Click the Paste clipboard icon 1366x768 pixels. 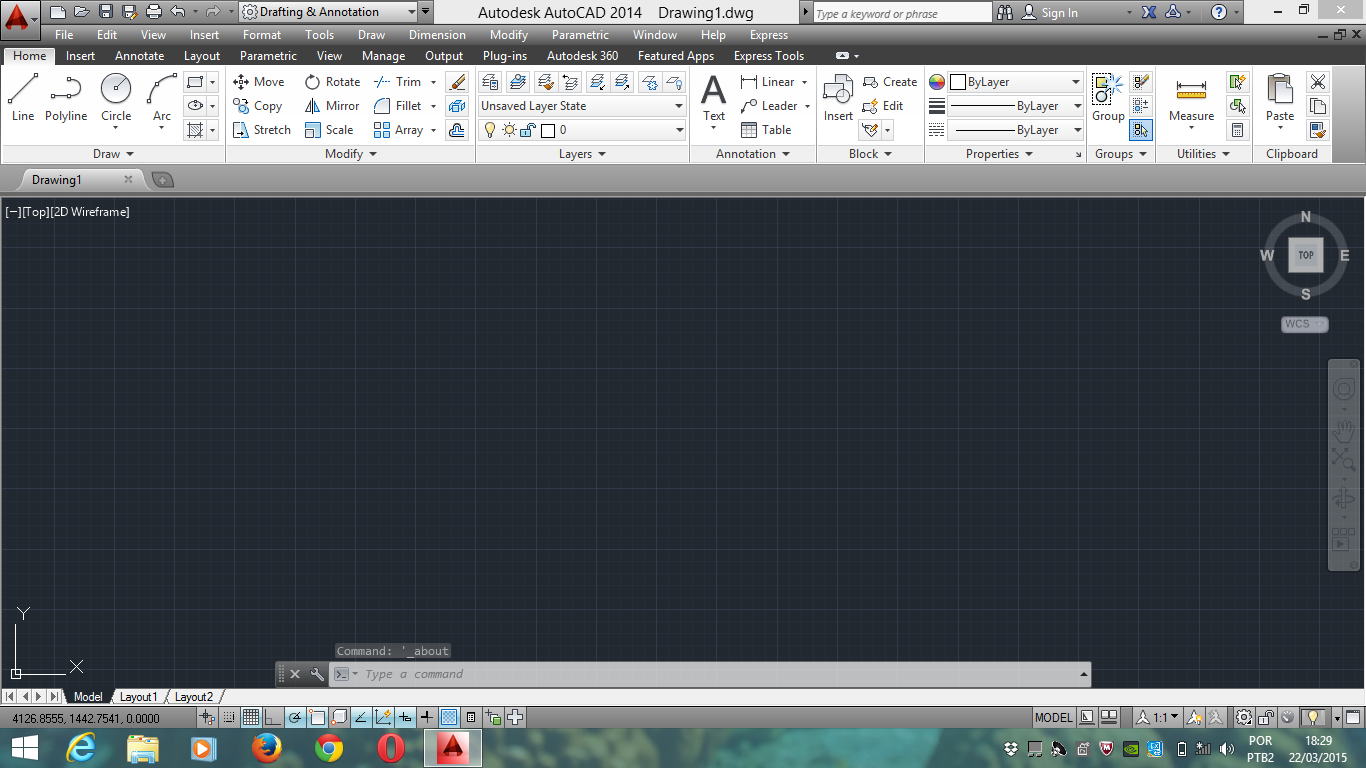[x=1280, y=98]
